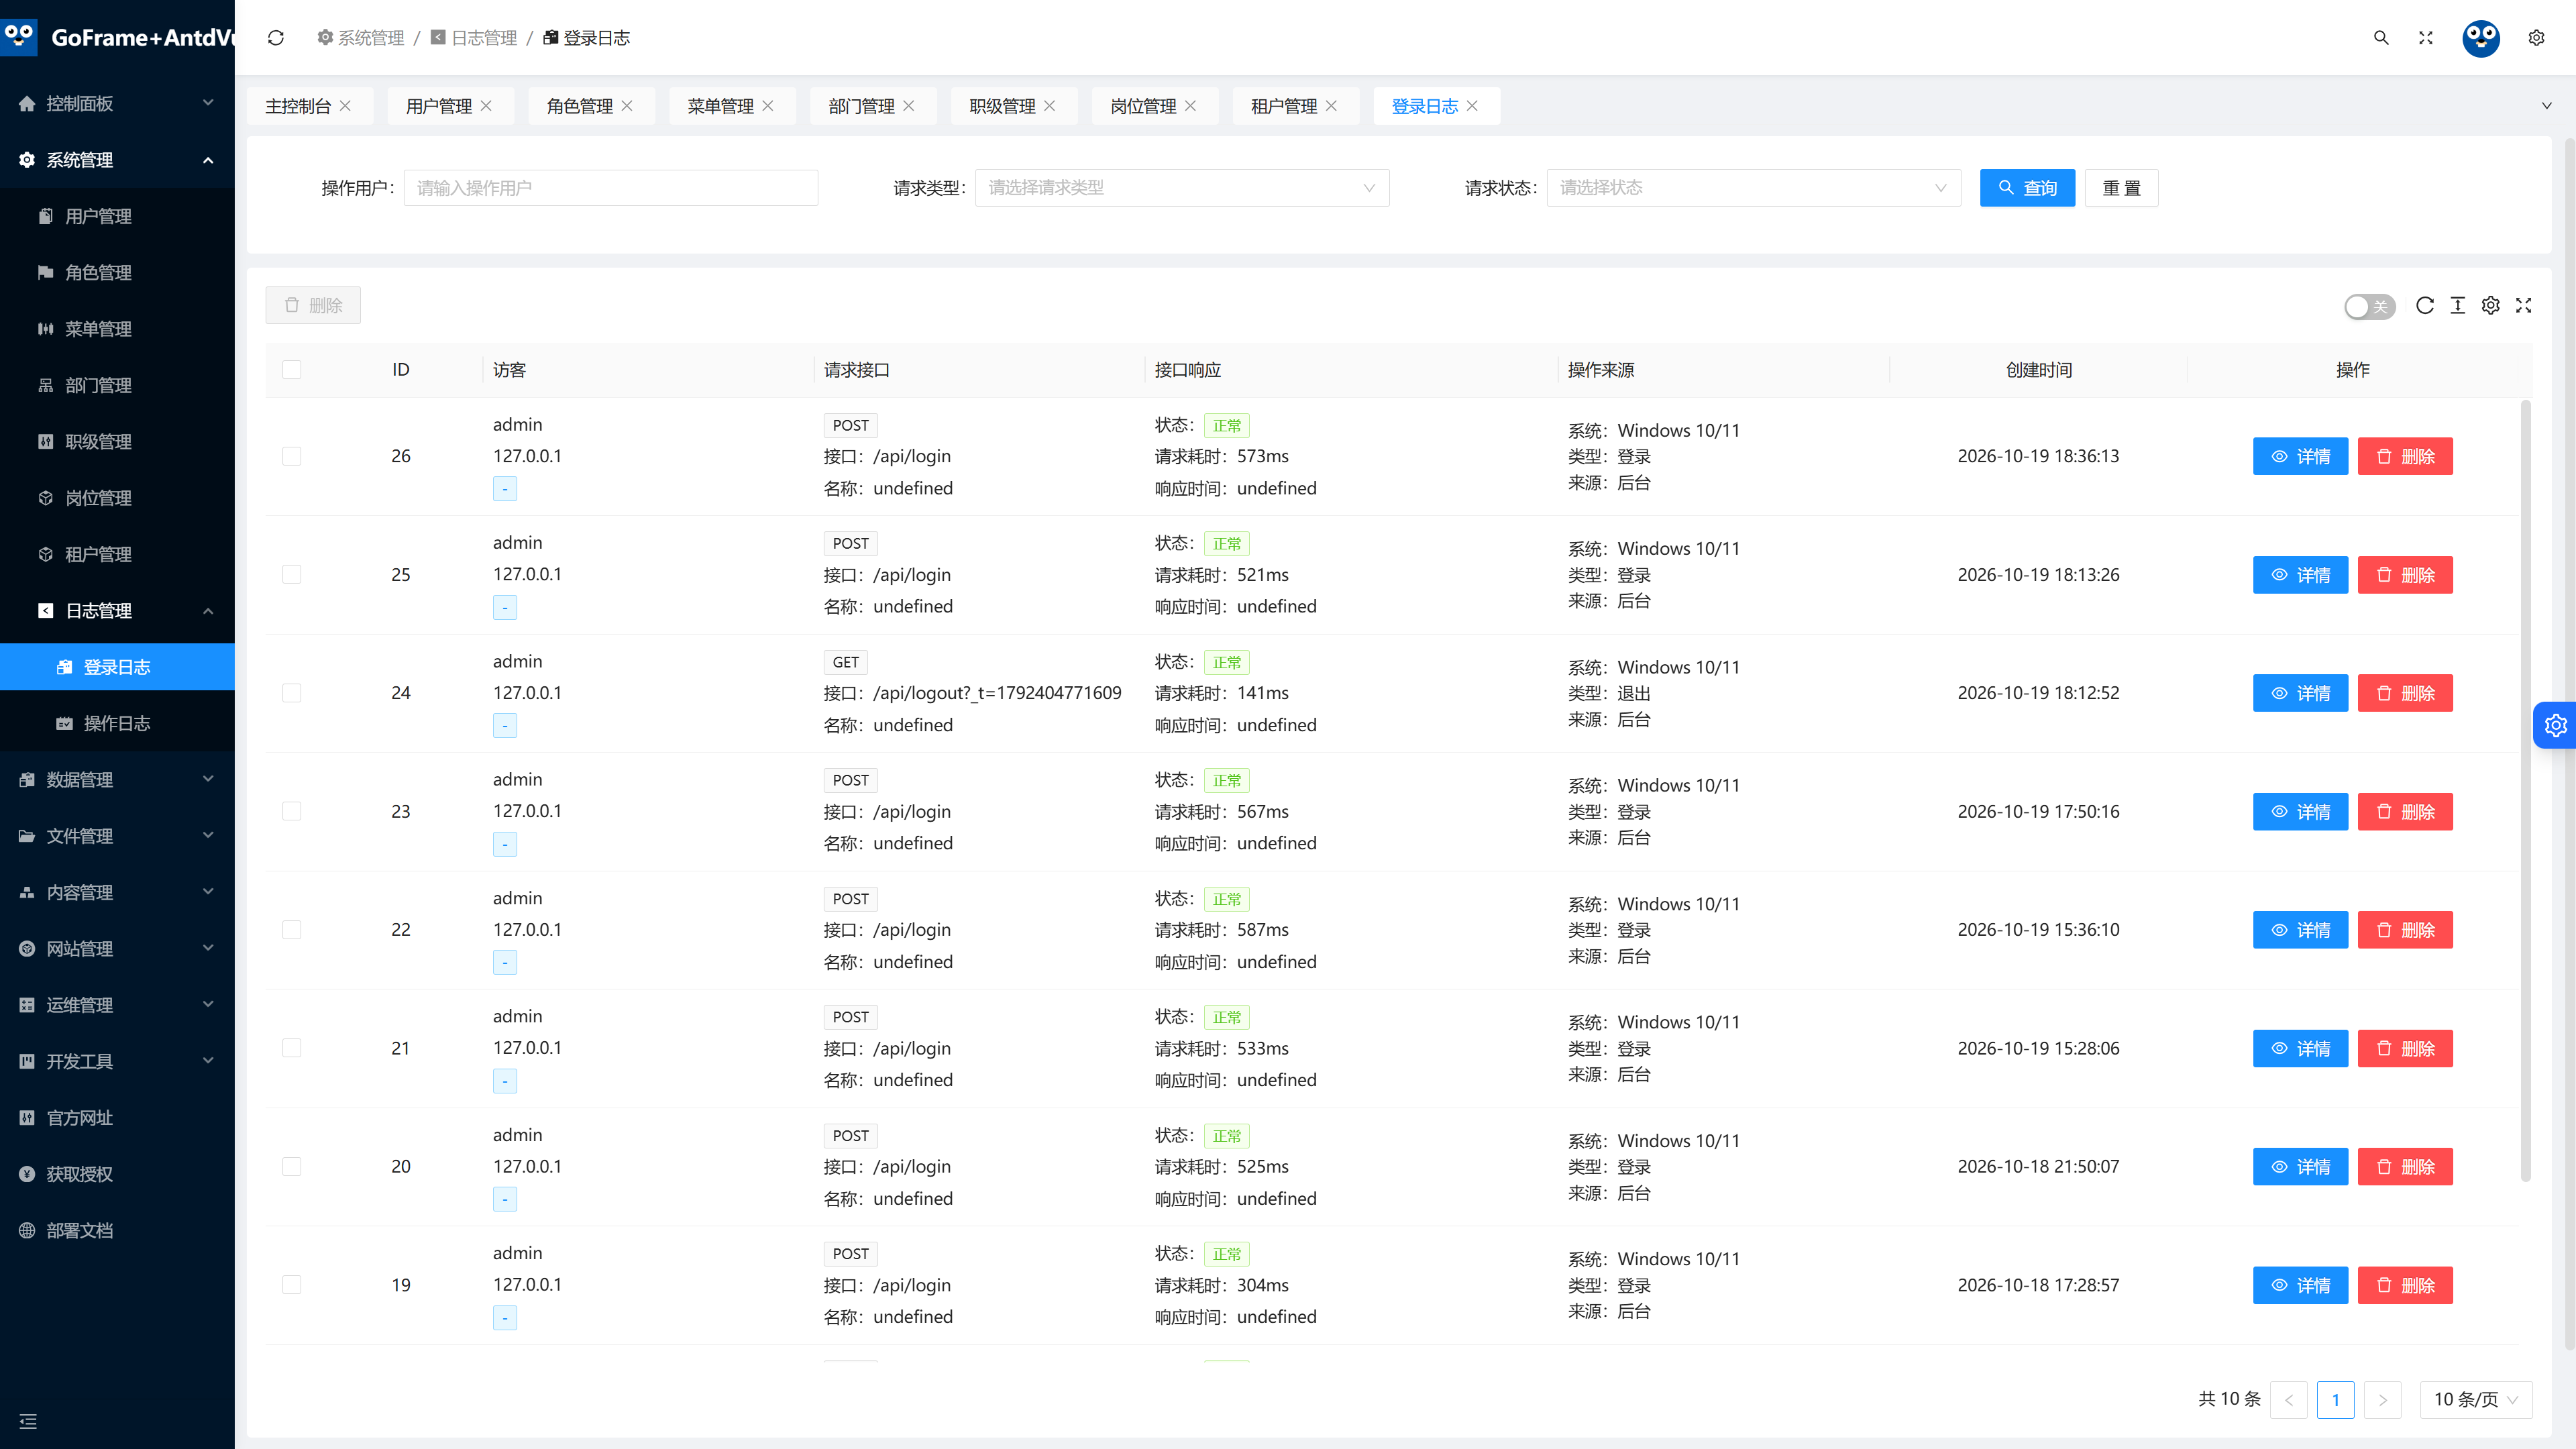Open table density (row height) icon

click(2458, 305)
